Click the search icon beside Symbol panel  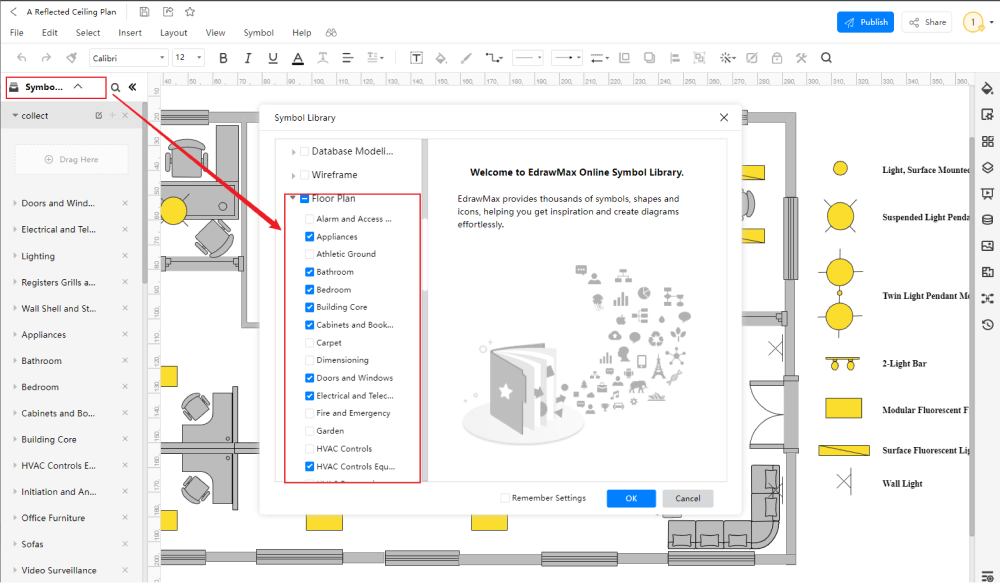(116, 88)
